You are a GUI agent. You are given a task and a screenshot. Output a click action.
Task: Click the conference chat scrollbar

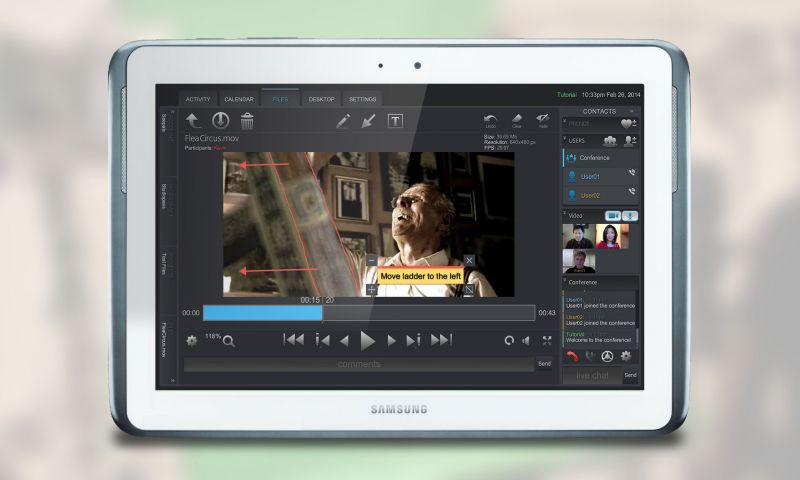pos(637,336)
